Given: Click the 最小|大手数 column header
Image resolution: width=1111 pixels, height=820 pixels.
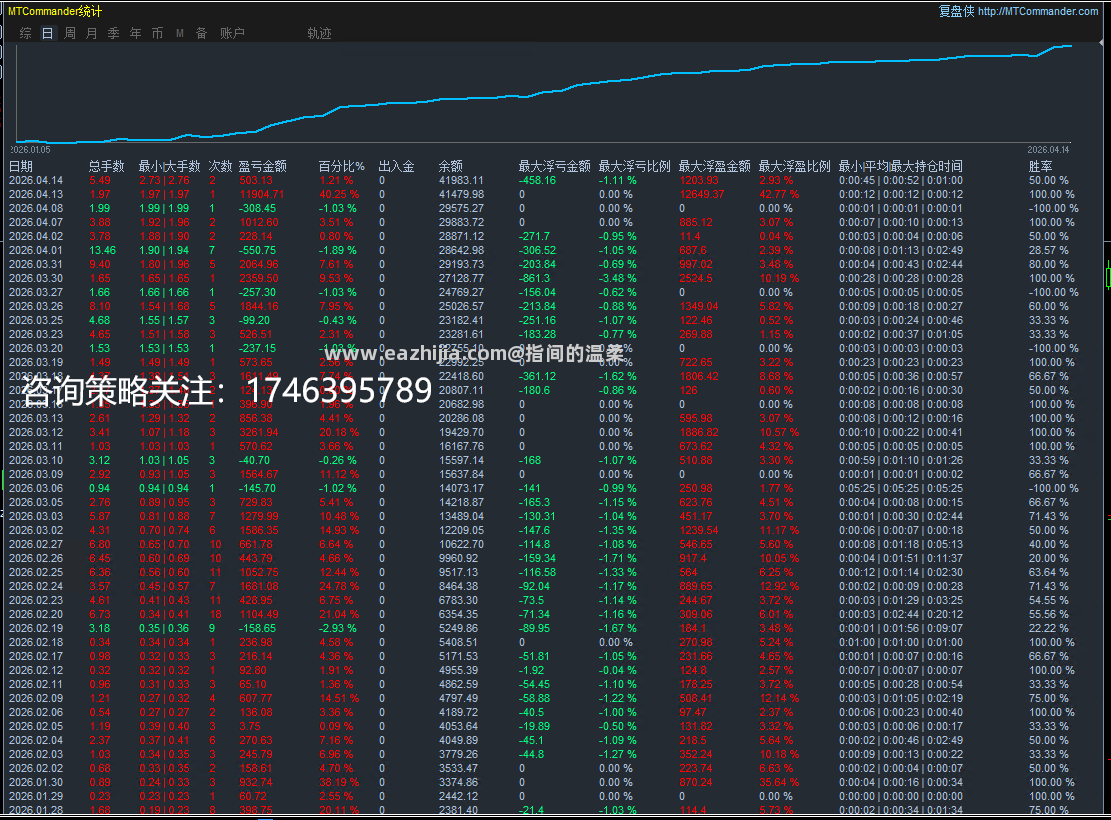Looking at the screenshot, I should tap(169, 167).
